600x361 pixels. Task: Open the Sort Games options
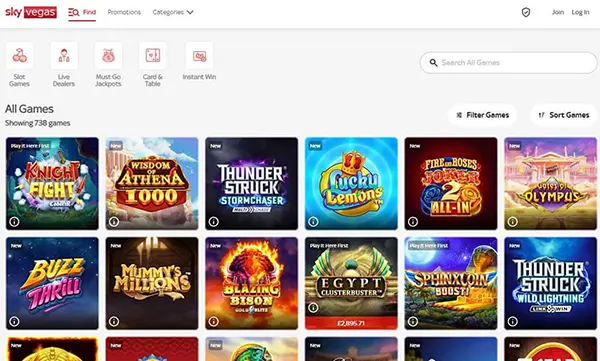tap(564, 115)
